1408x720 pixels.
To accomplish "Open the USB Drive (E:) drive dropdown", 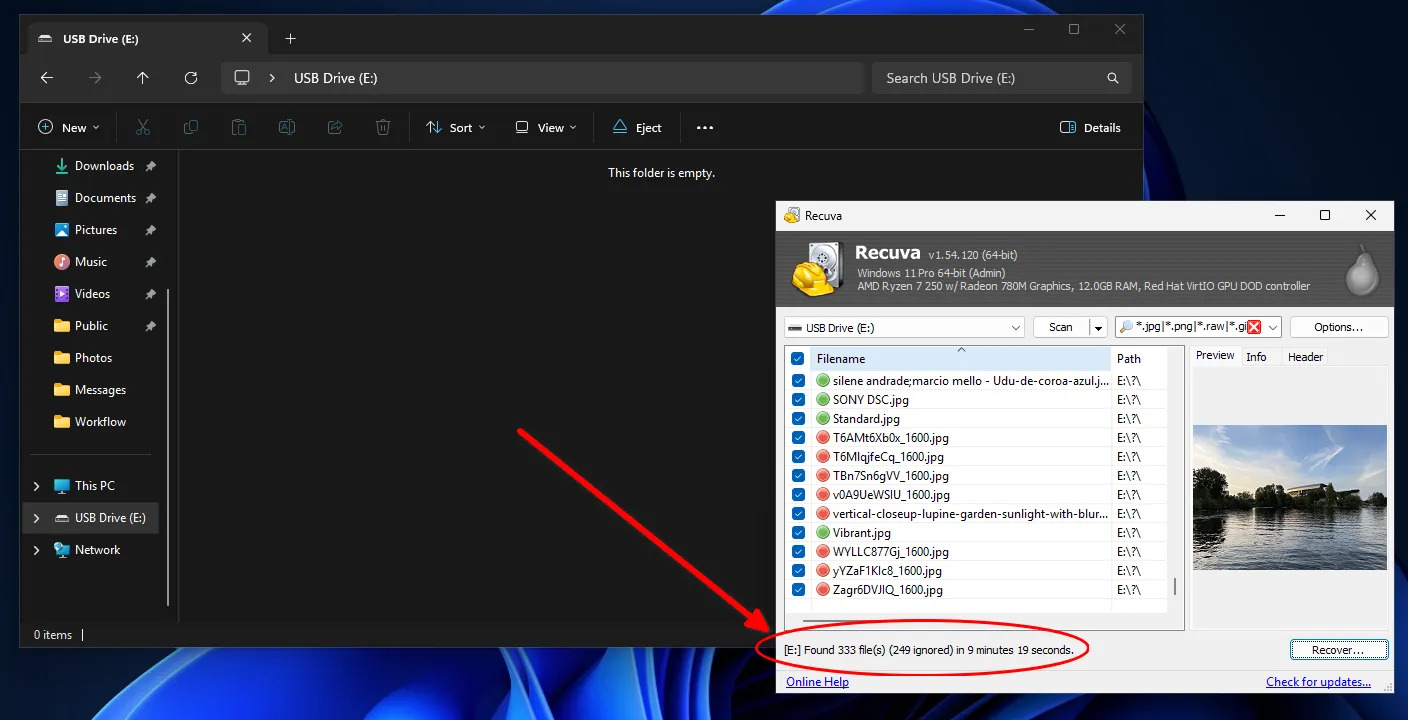I will 1015,328.
